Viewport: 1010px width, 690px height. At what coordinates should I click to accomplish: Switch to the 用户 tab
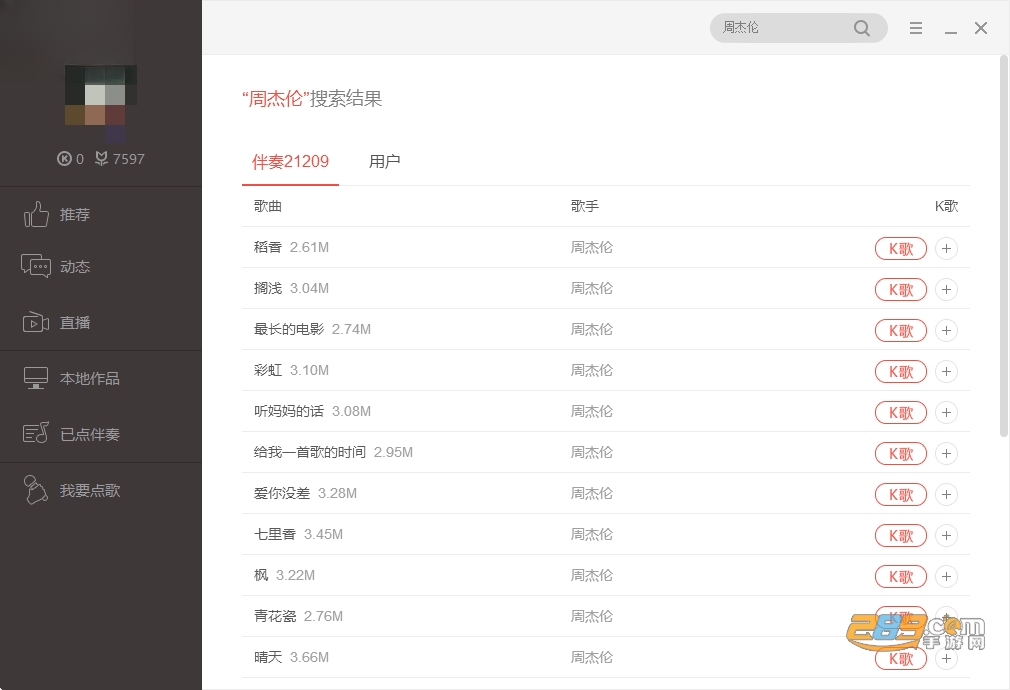pos(385,161)
